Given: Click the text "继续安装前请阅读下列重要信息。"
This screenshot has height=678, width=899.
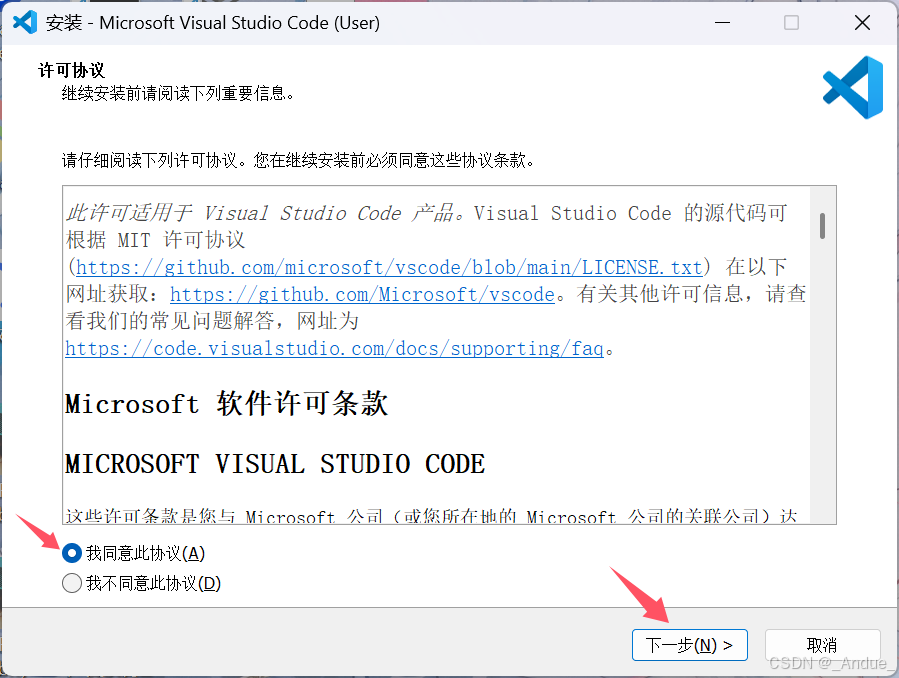Looking at the screenshot, I should pyautogui.click(x=178, y=93).
